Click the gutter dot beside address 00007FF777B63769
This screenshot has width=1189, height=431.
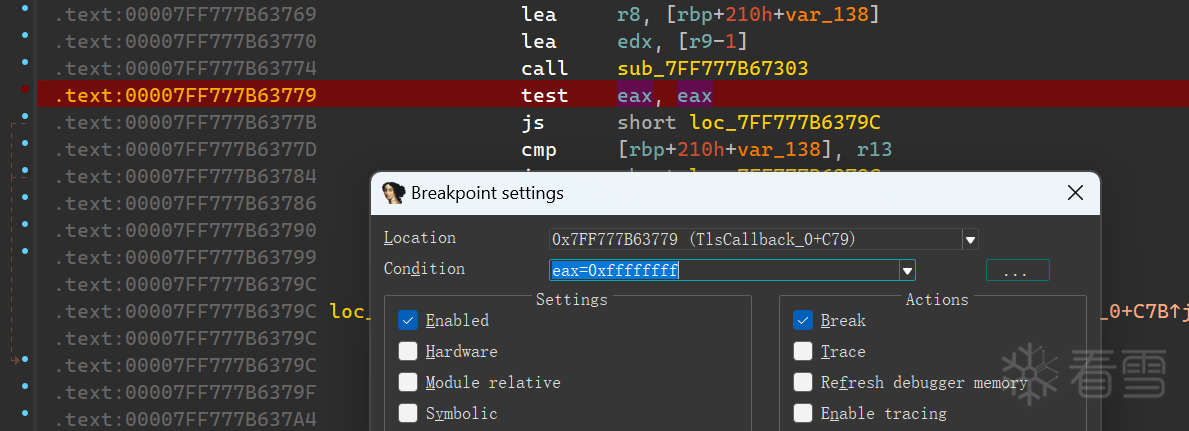[25, 15]
